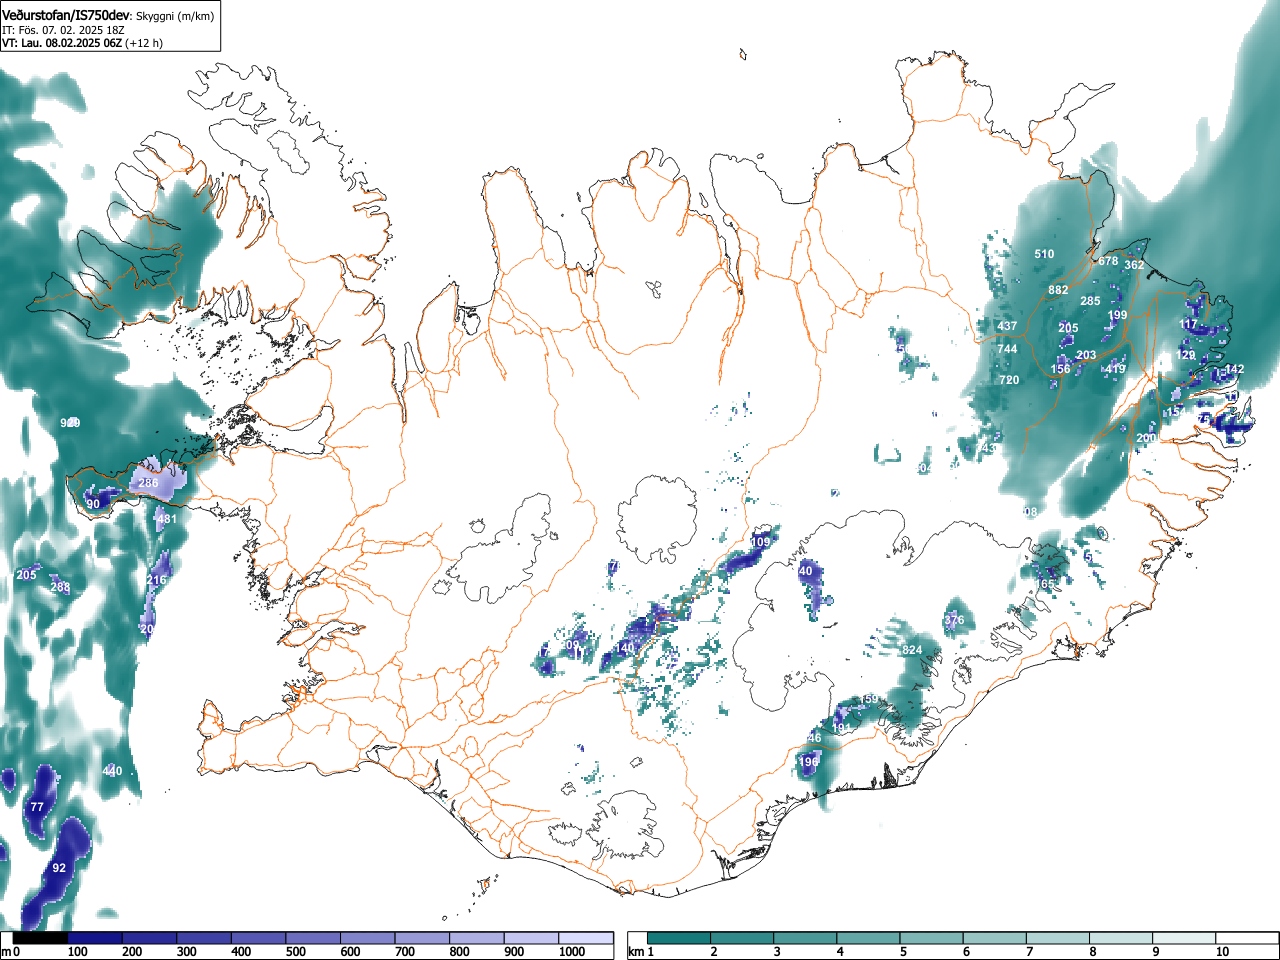Image resolution: width=1280 pixels, height=960 pixels.
Task: Click the 203 visibility value
Action: click(1086, 355)
